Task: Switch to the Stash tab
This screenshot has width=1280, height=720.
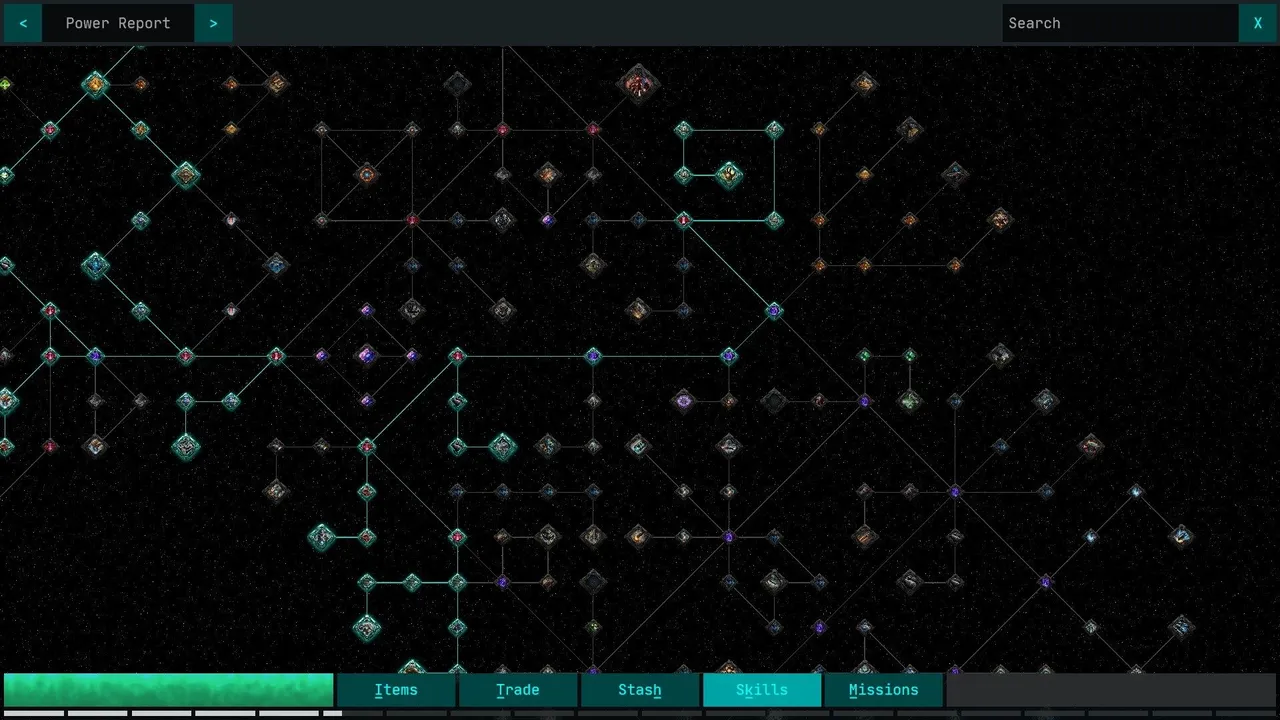Action: (x=640, y=690)
